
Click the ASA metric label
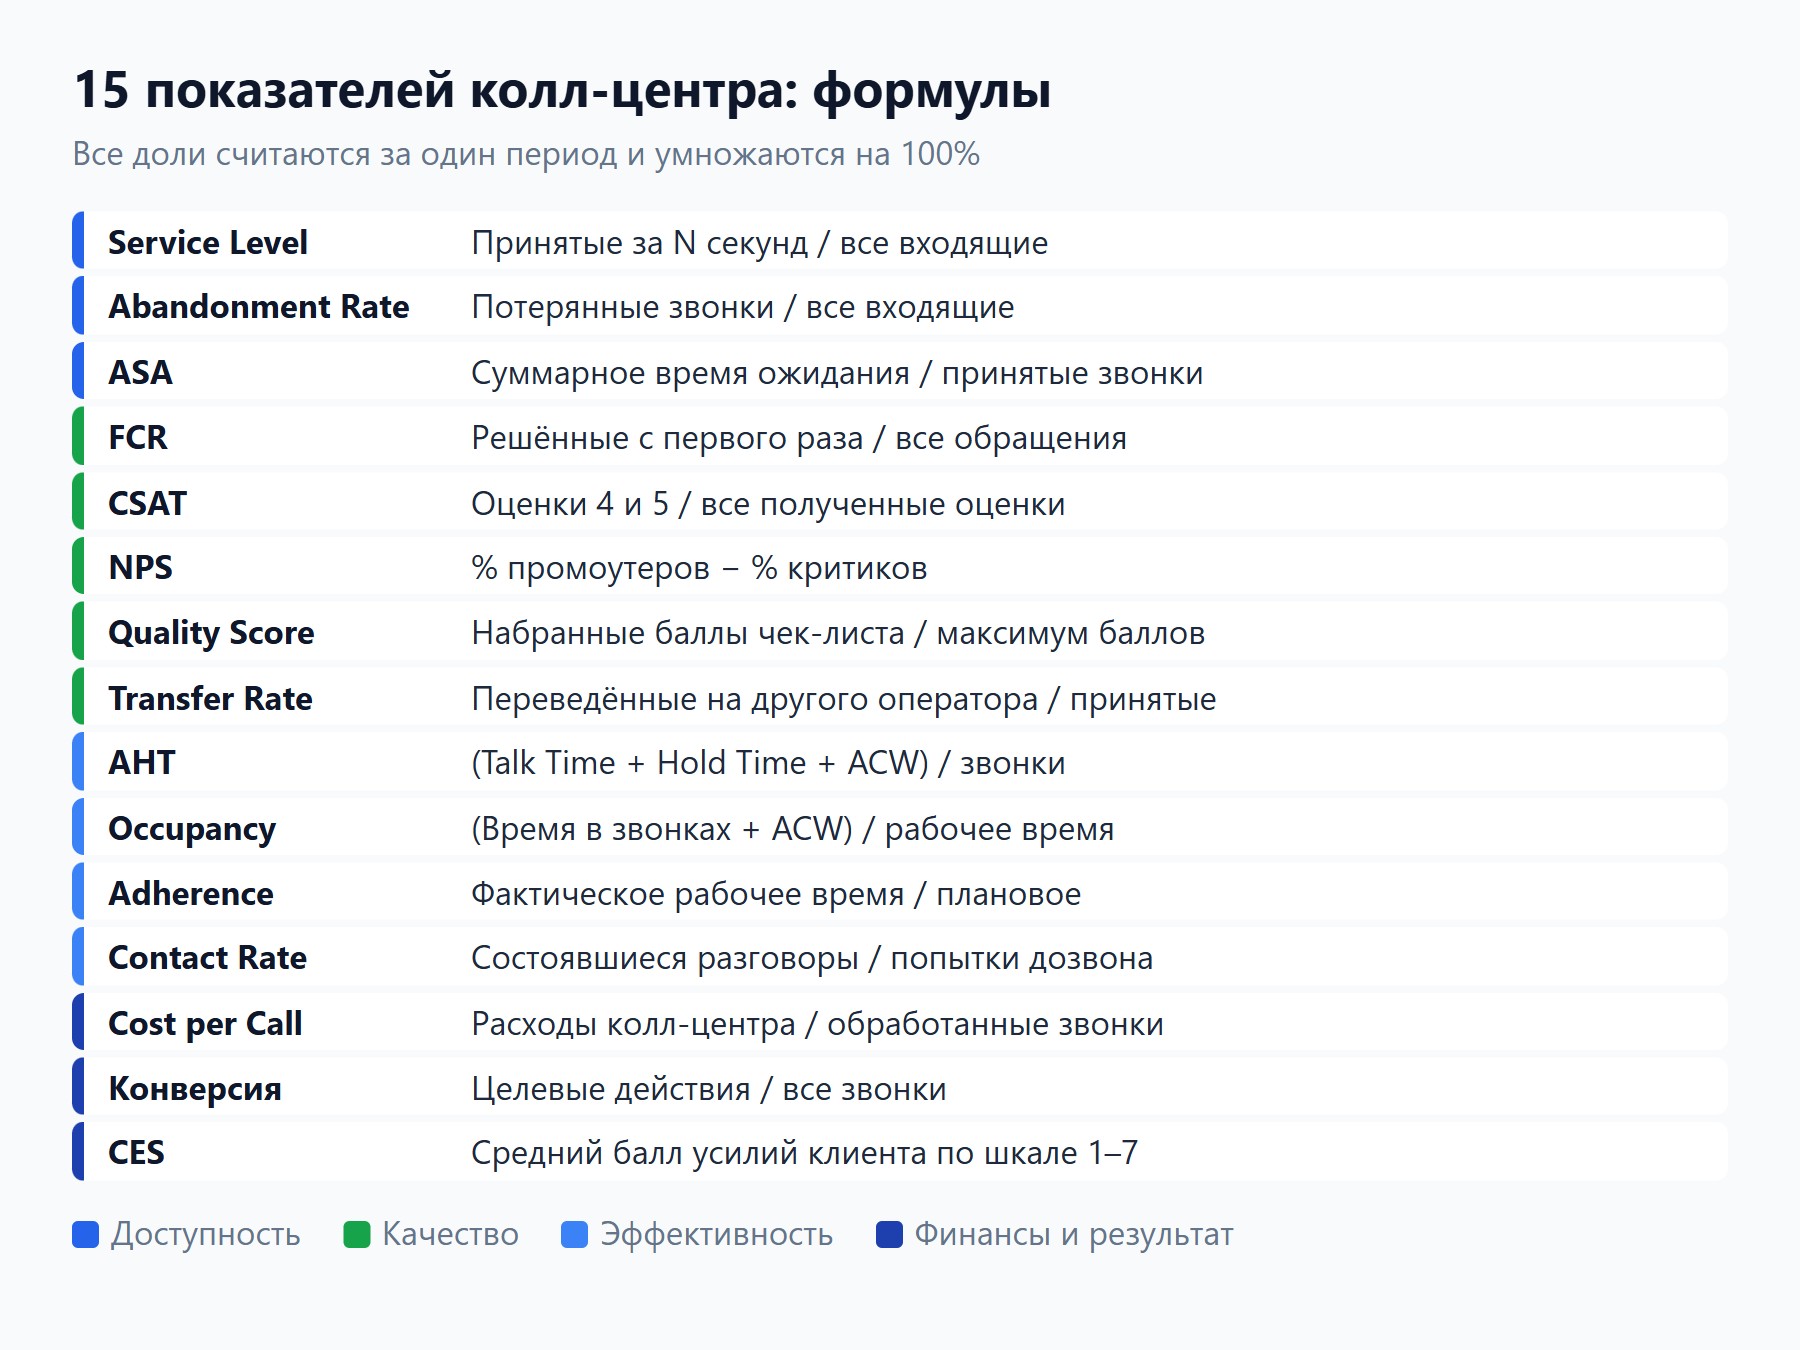tap(140, 373)
